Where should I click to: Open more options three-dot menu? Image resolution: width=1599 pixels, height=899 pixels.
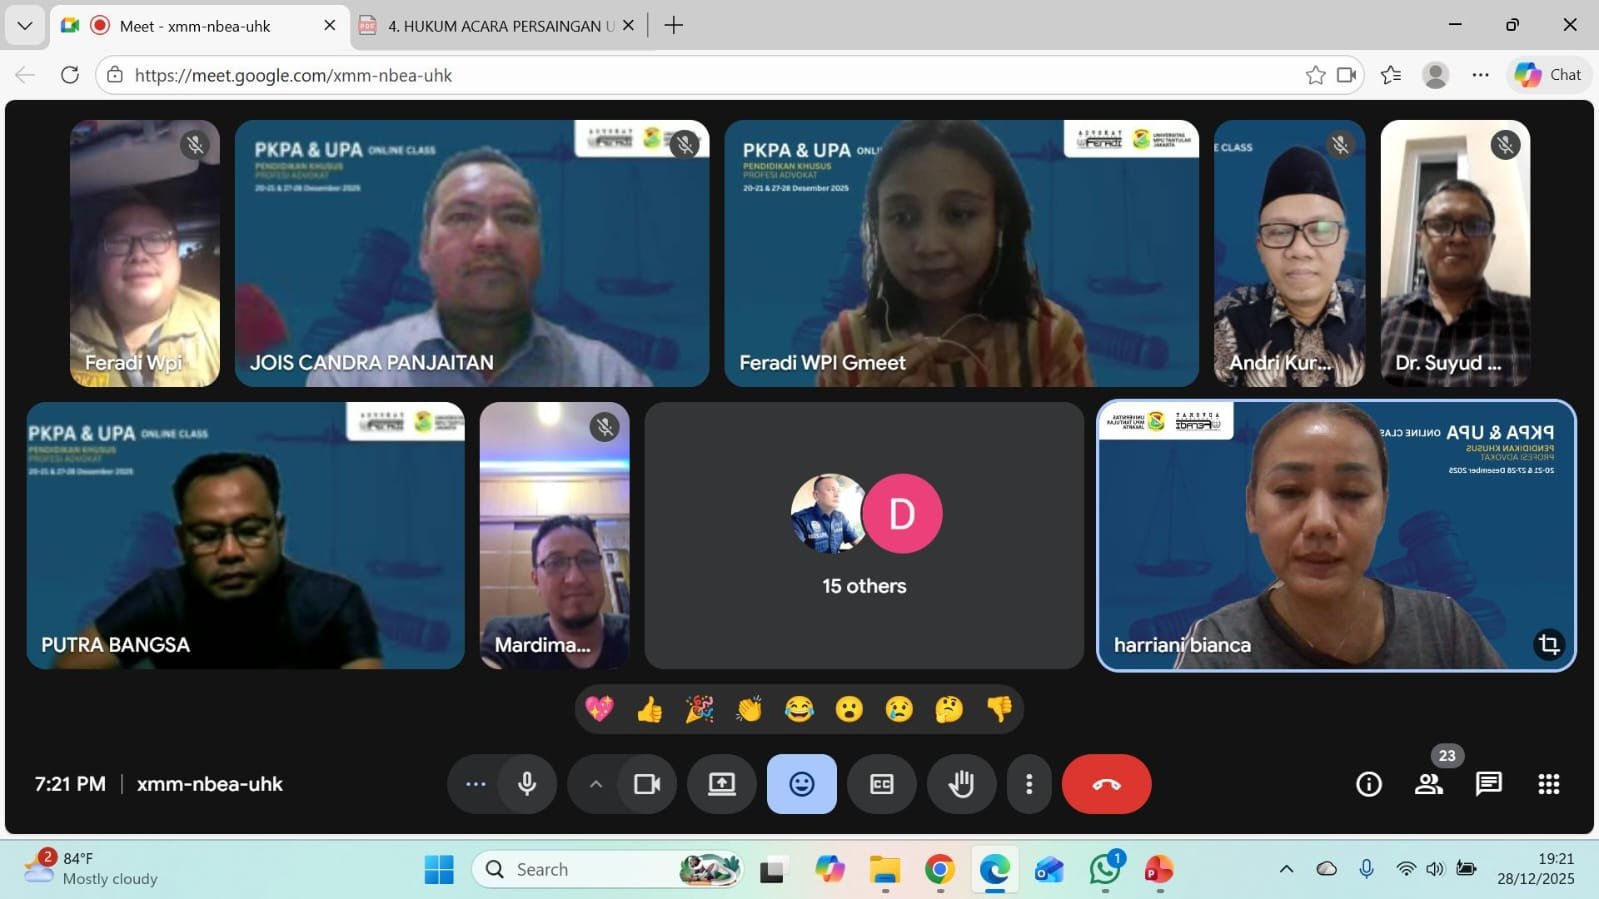(1028, 784)
